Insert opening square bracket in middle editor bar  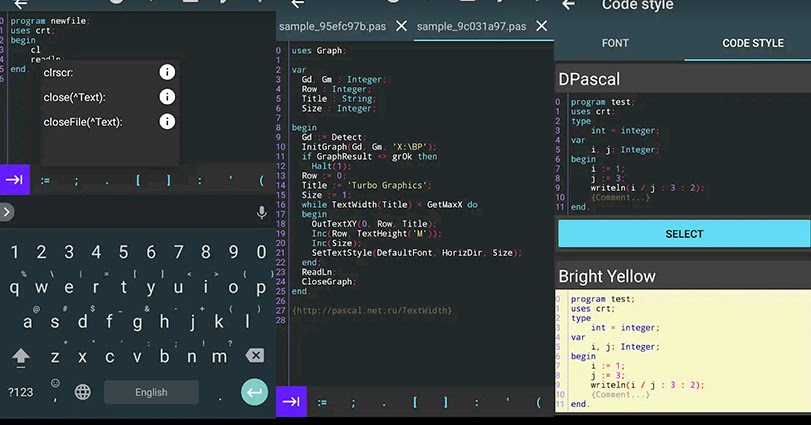pos(414,402)
